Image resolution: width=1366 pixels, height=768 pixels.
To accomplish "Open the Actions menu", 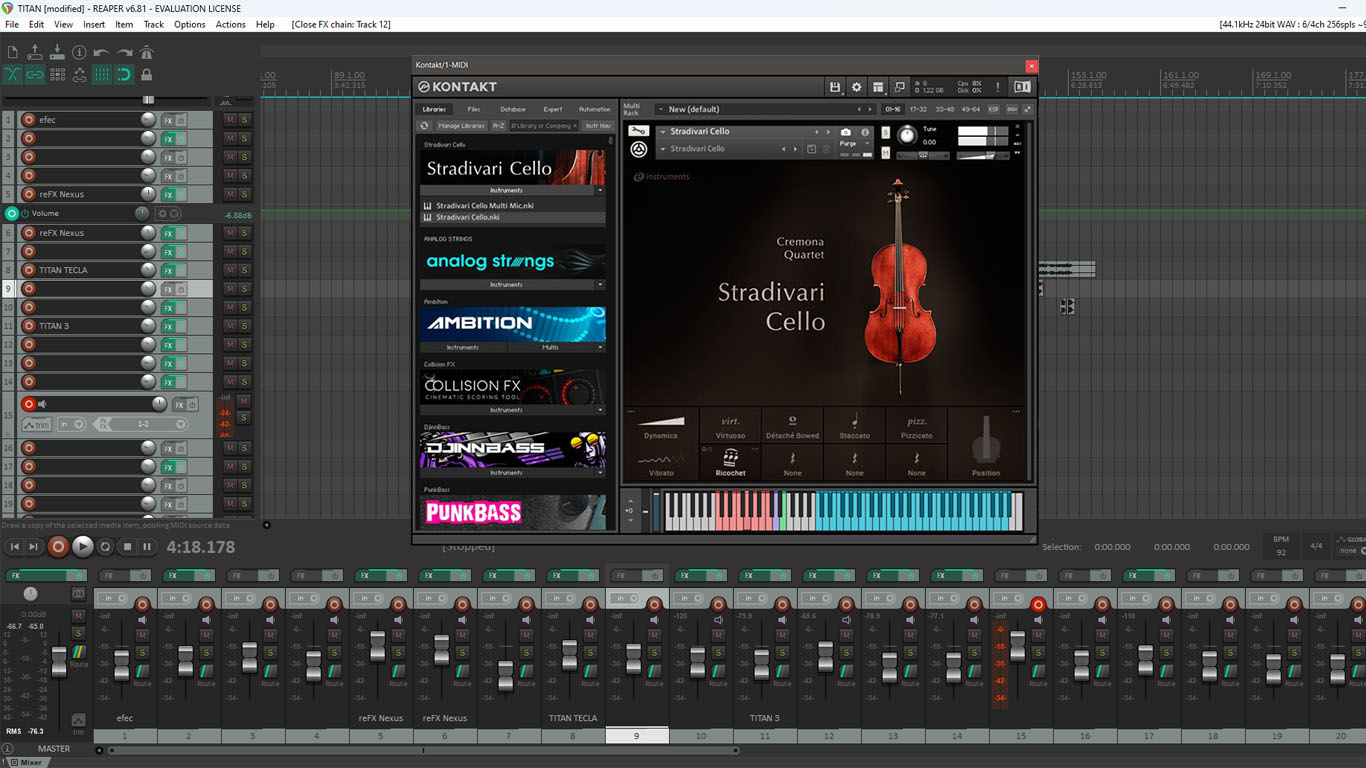I will click(230, 24).
